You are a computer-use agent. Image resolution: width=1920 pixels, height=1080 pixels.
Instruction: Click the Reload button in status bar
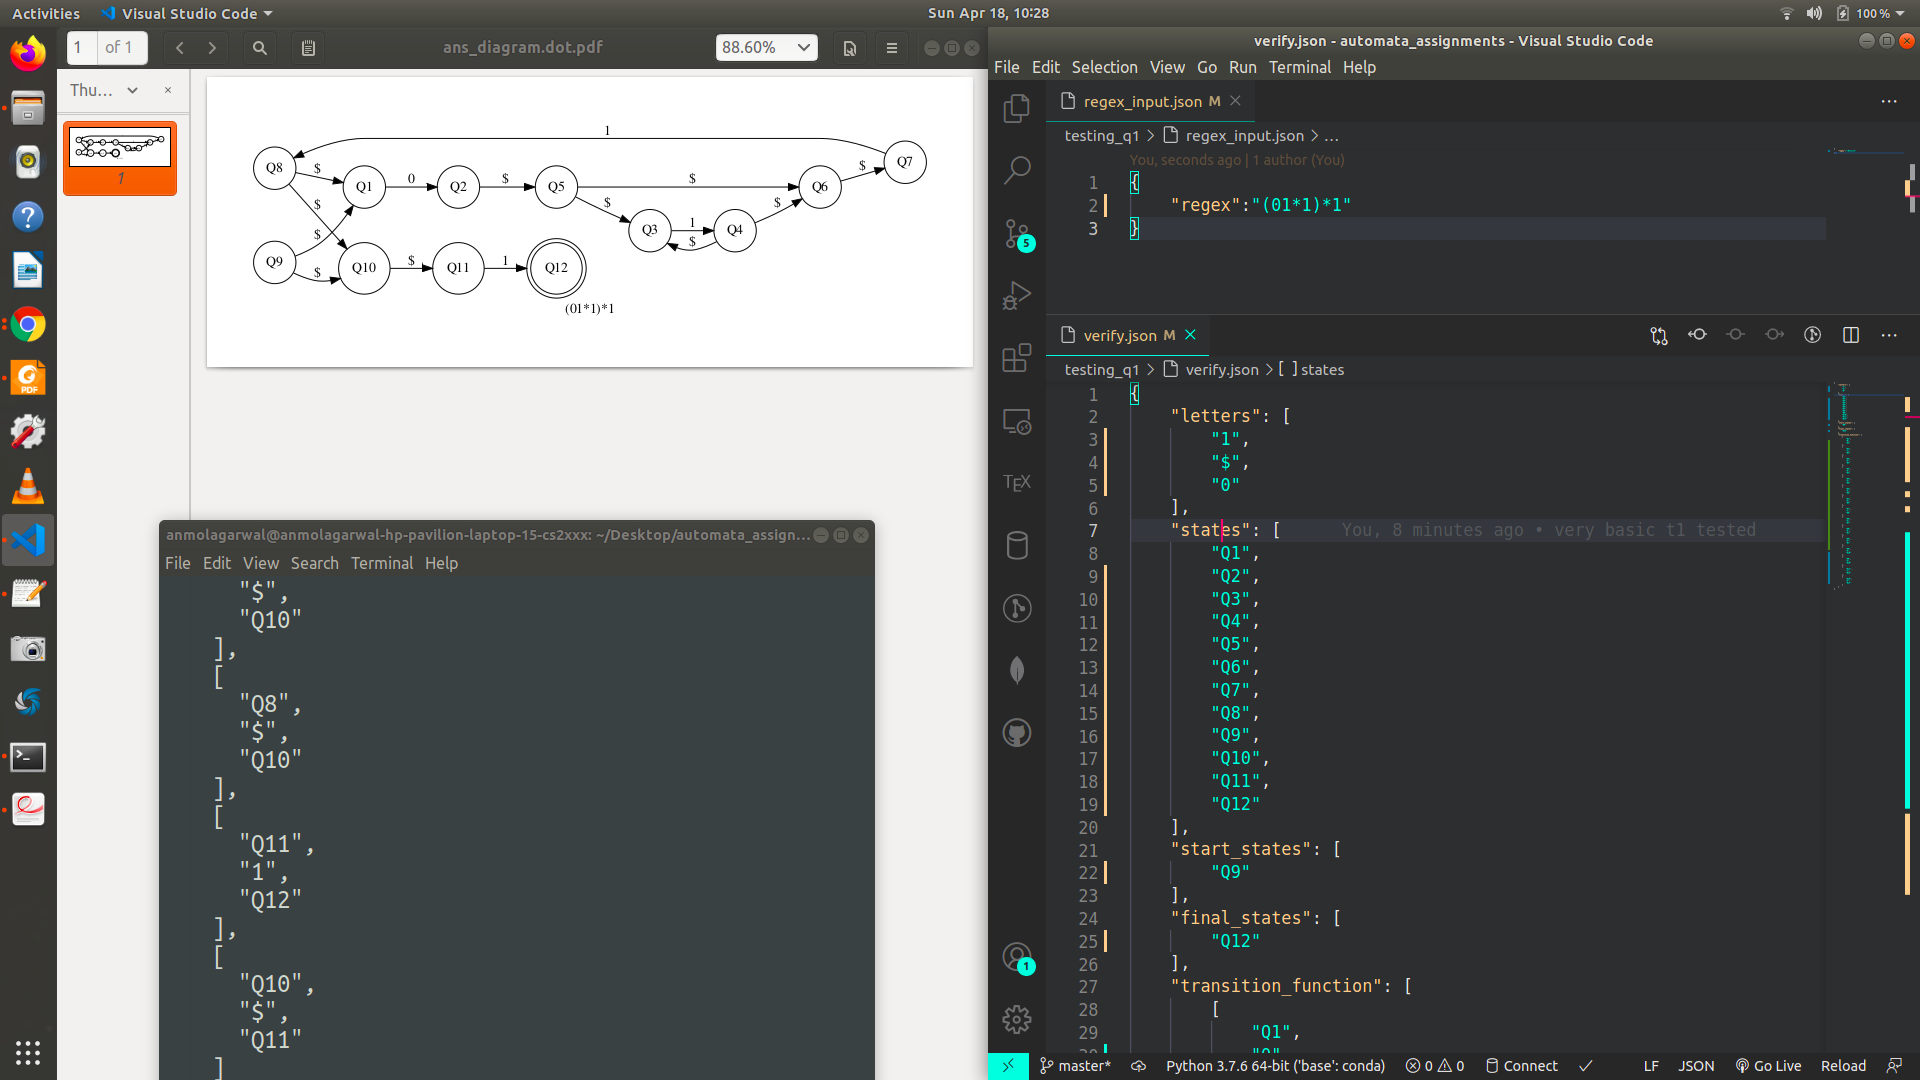1842,1066
